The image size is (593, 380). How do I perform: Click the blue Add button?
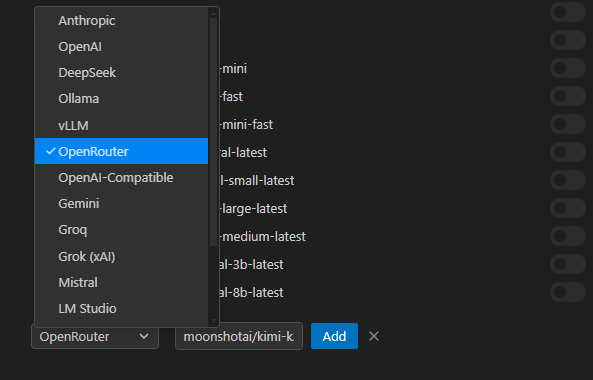334,336
